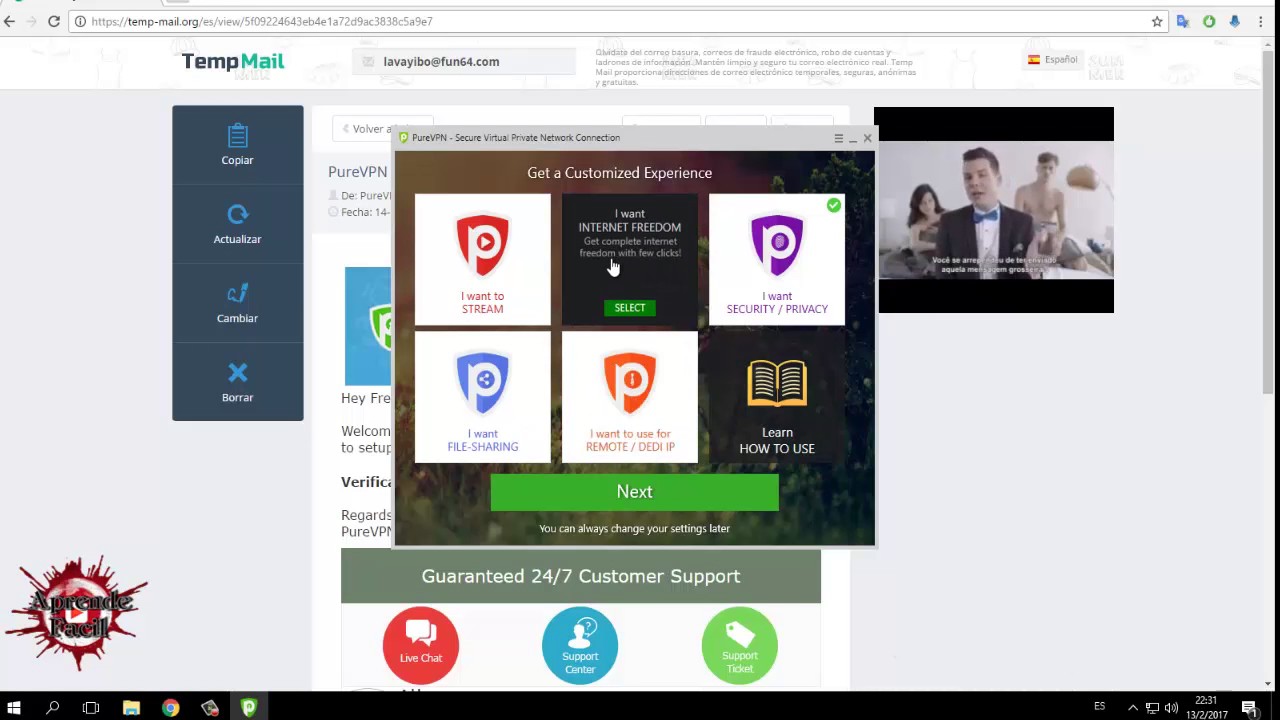The width and height of the screenshot is (1280, 720).
Task: Click the browser back arrow
Action: 10,21
